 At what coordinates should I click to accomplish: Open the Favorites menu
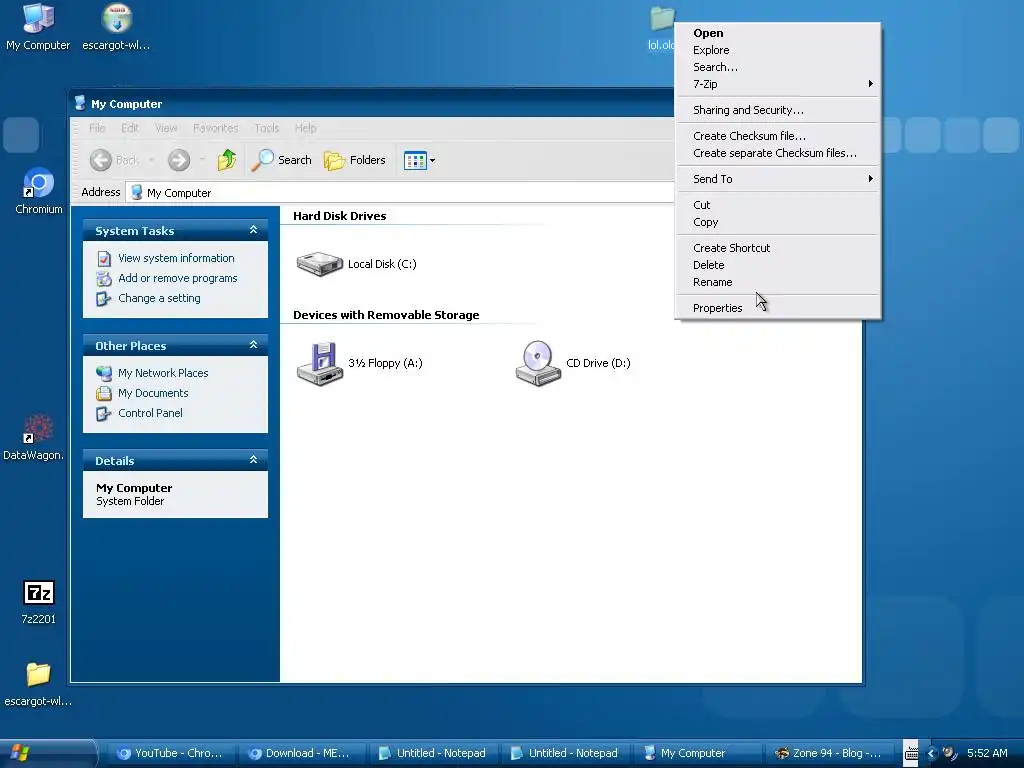(216, 128)
